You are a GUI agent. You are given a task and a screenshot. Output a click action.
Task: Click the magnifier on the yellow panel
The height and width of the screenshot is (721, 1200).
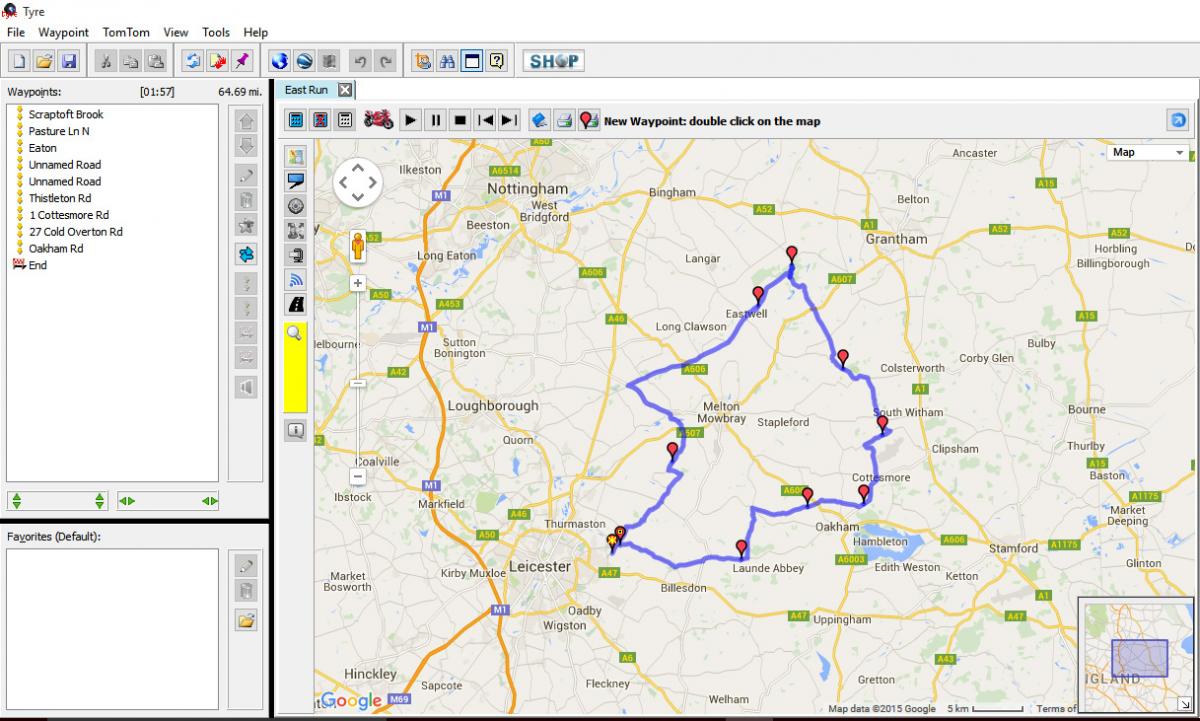pos(294,333)
